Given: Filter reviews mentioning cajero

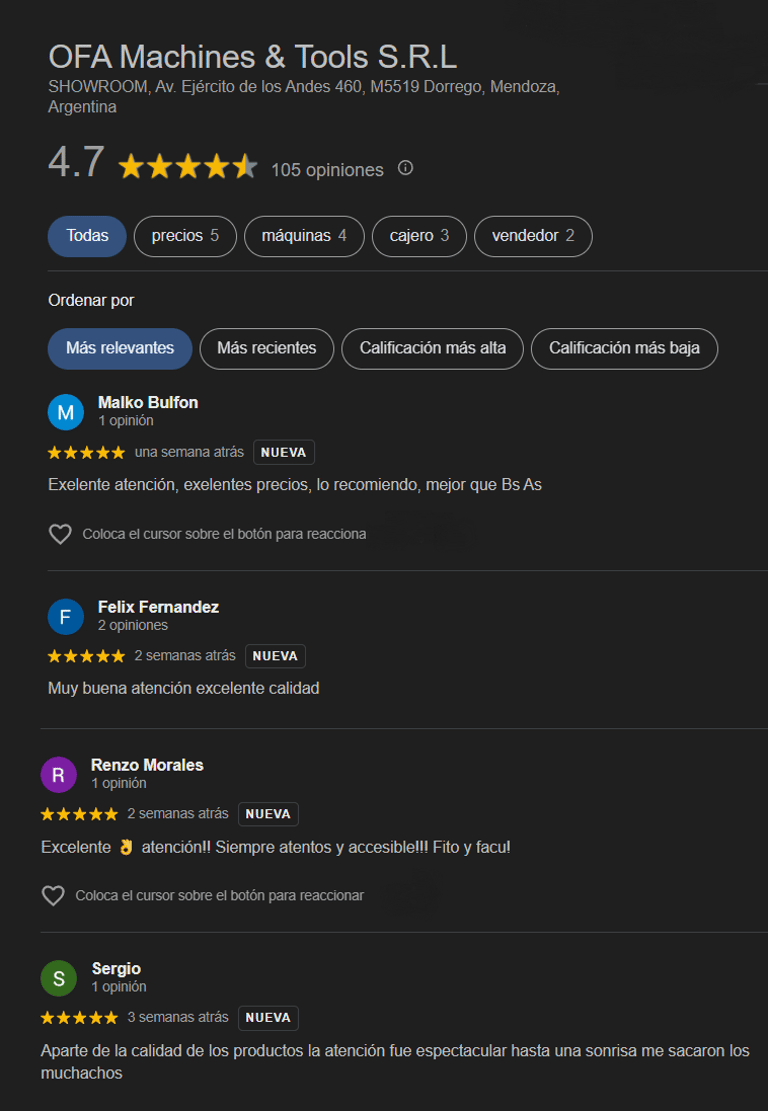Looking at the screenshot, I should tap(419, 236).
